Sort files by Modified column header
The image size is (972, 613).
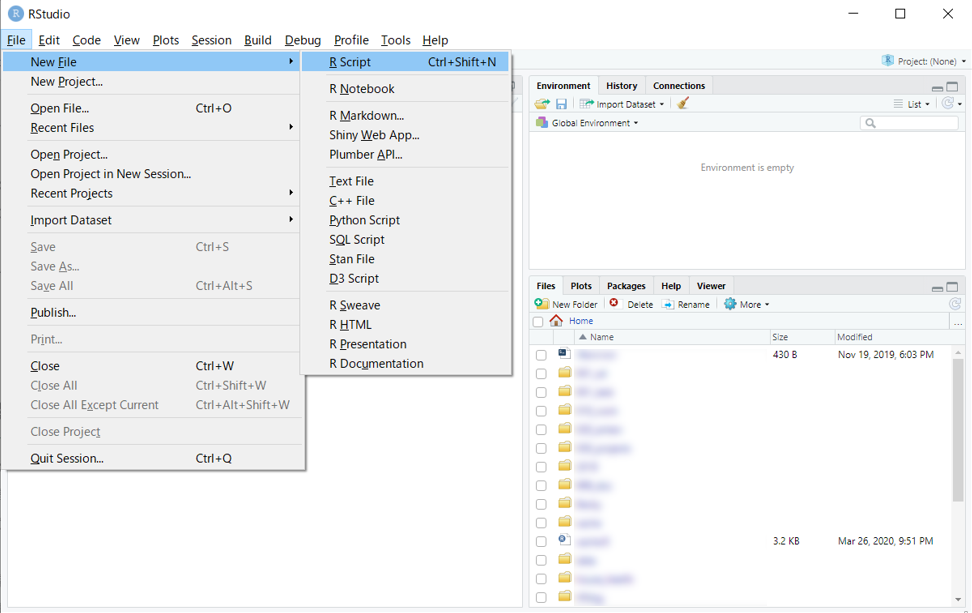pyautogui.click(x=893, y=337)
